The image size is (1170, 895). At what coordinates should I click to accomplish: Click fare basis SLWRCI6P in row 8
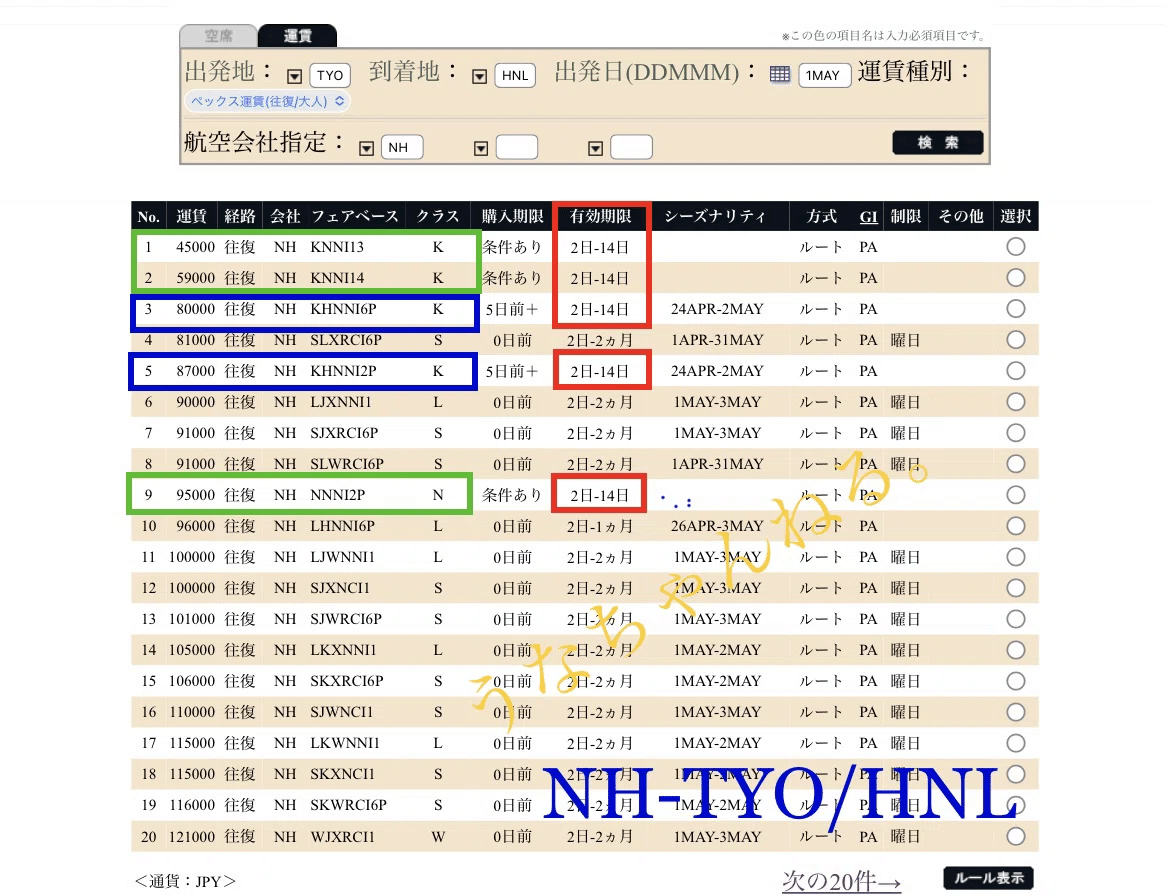tap(347, 464)
